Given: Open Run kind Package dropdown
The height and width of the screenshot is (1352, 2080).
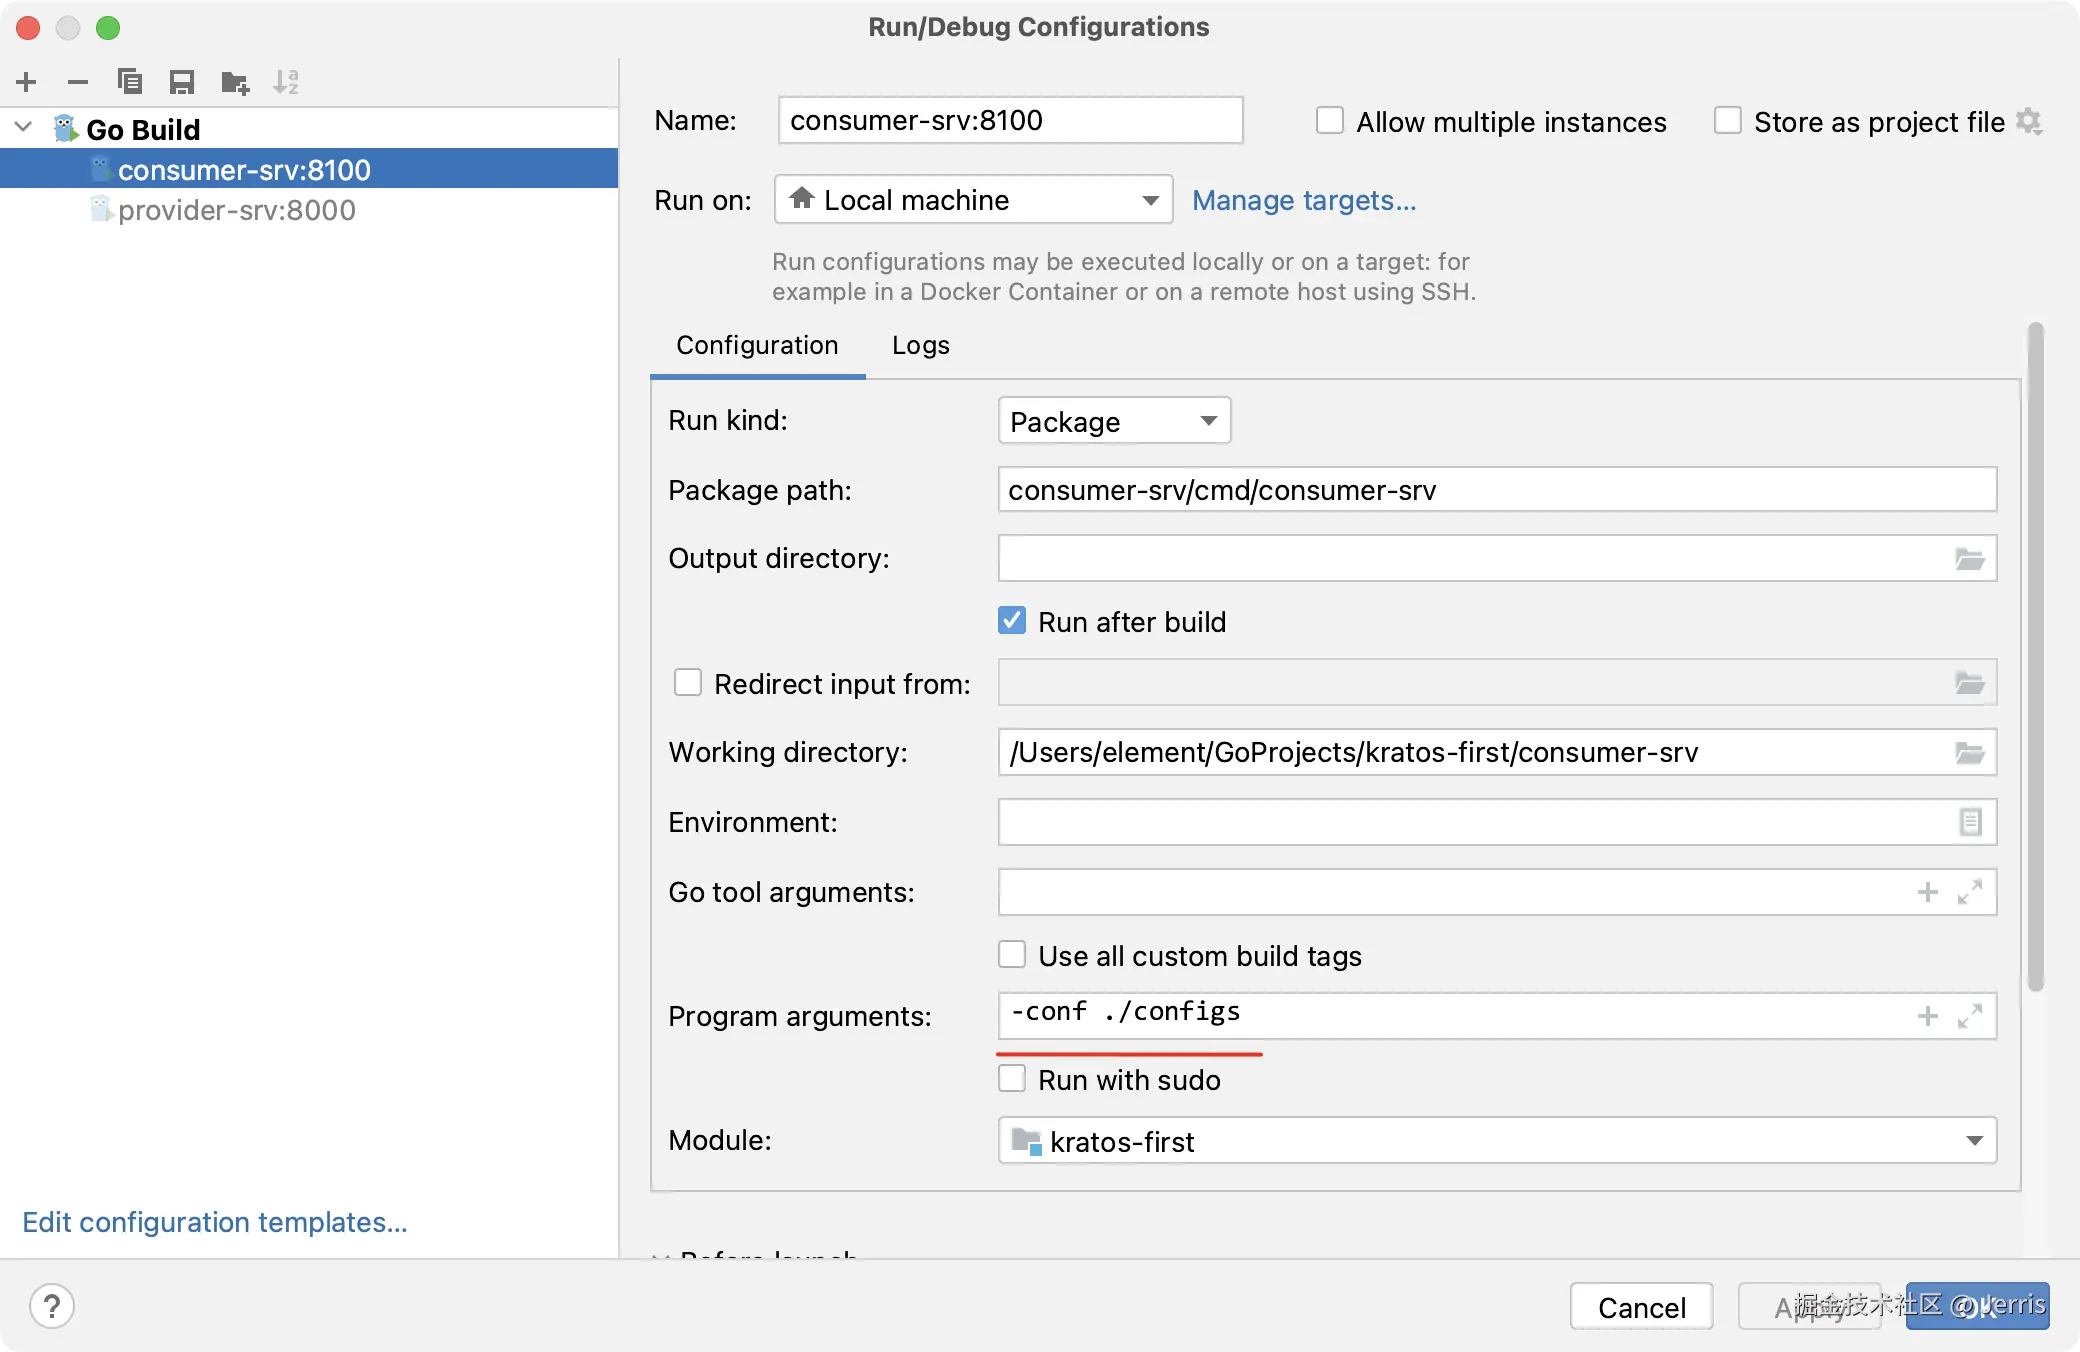Looking at the screenshot, I should 1113,421.
